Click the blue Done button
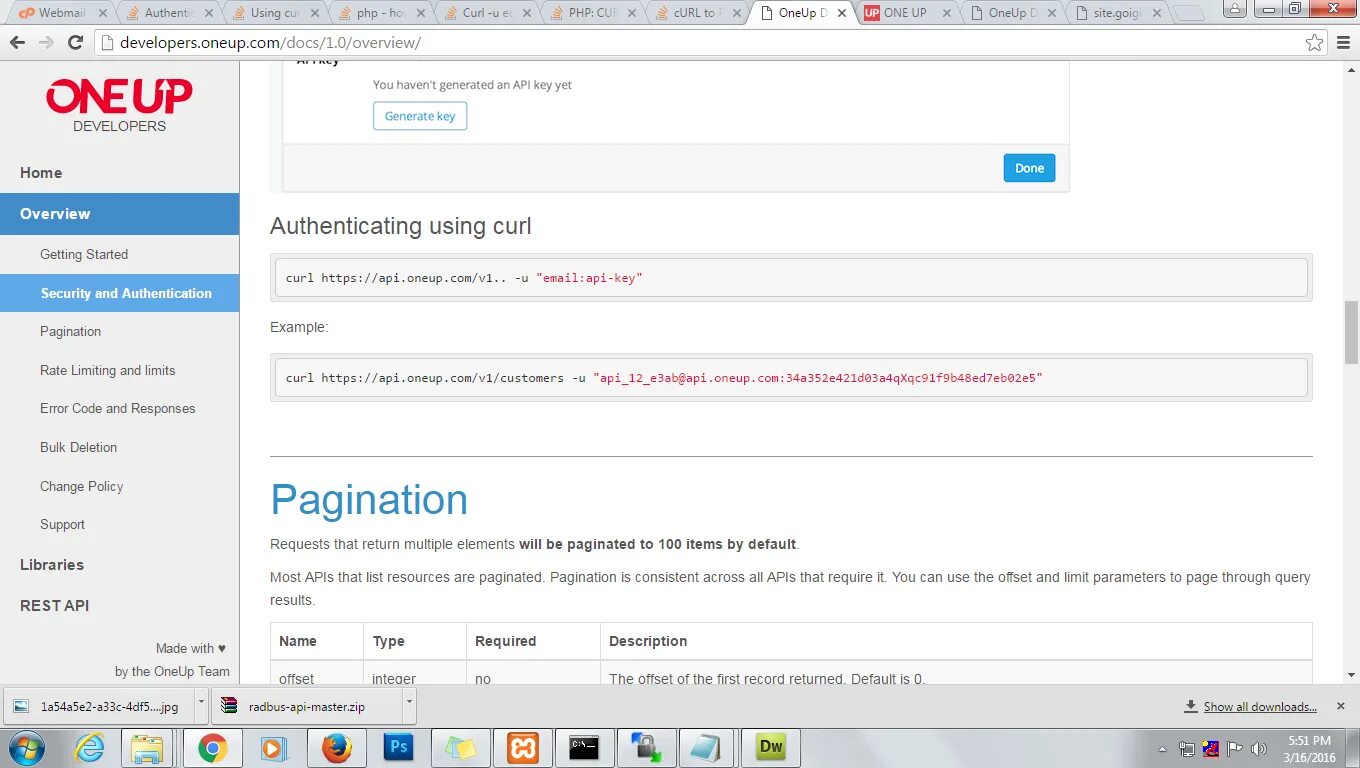Image resolution: width=1360 pixels, height=768 pixels. 1029,168
